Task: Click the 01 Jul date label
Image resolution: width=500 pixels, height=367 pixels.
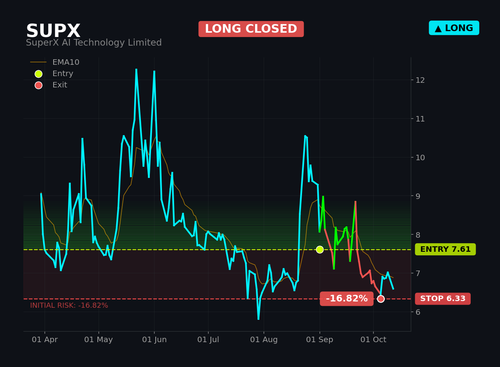Action: 208,340
